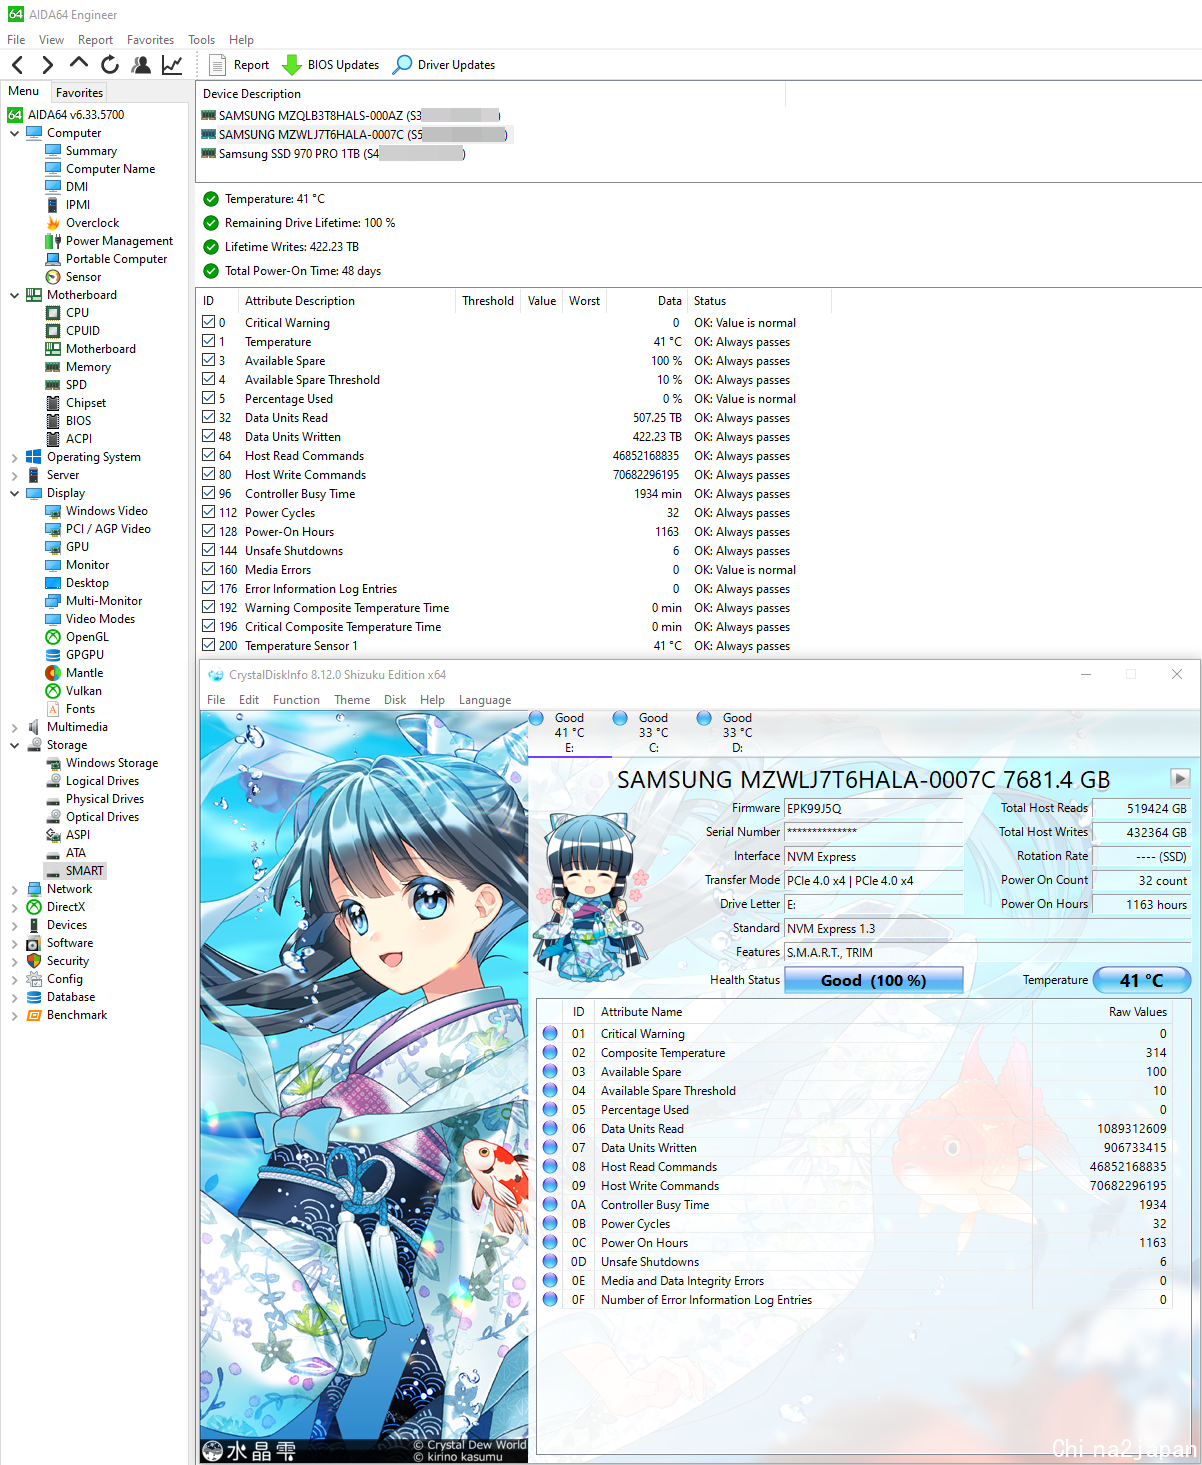Select the CPUID item under Motherboard
The width and height of the screenshot is (1202, 1465).
[x=73, y=331]
